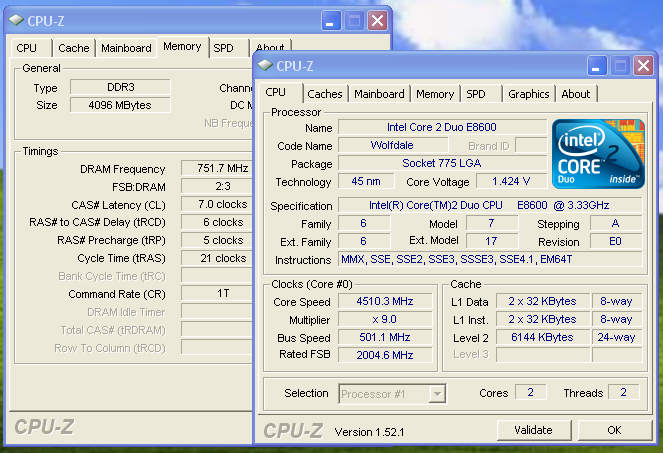Click back CPU-Z window title icon
Image resolution: width=663 pixels, height=453 pixels.
[16, 19]
